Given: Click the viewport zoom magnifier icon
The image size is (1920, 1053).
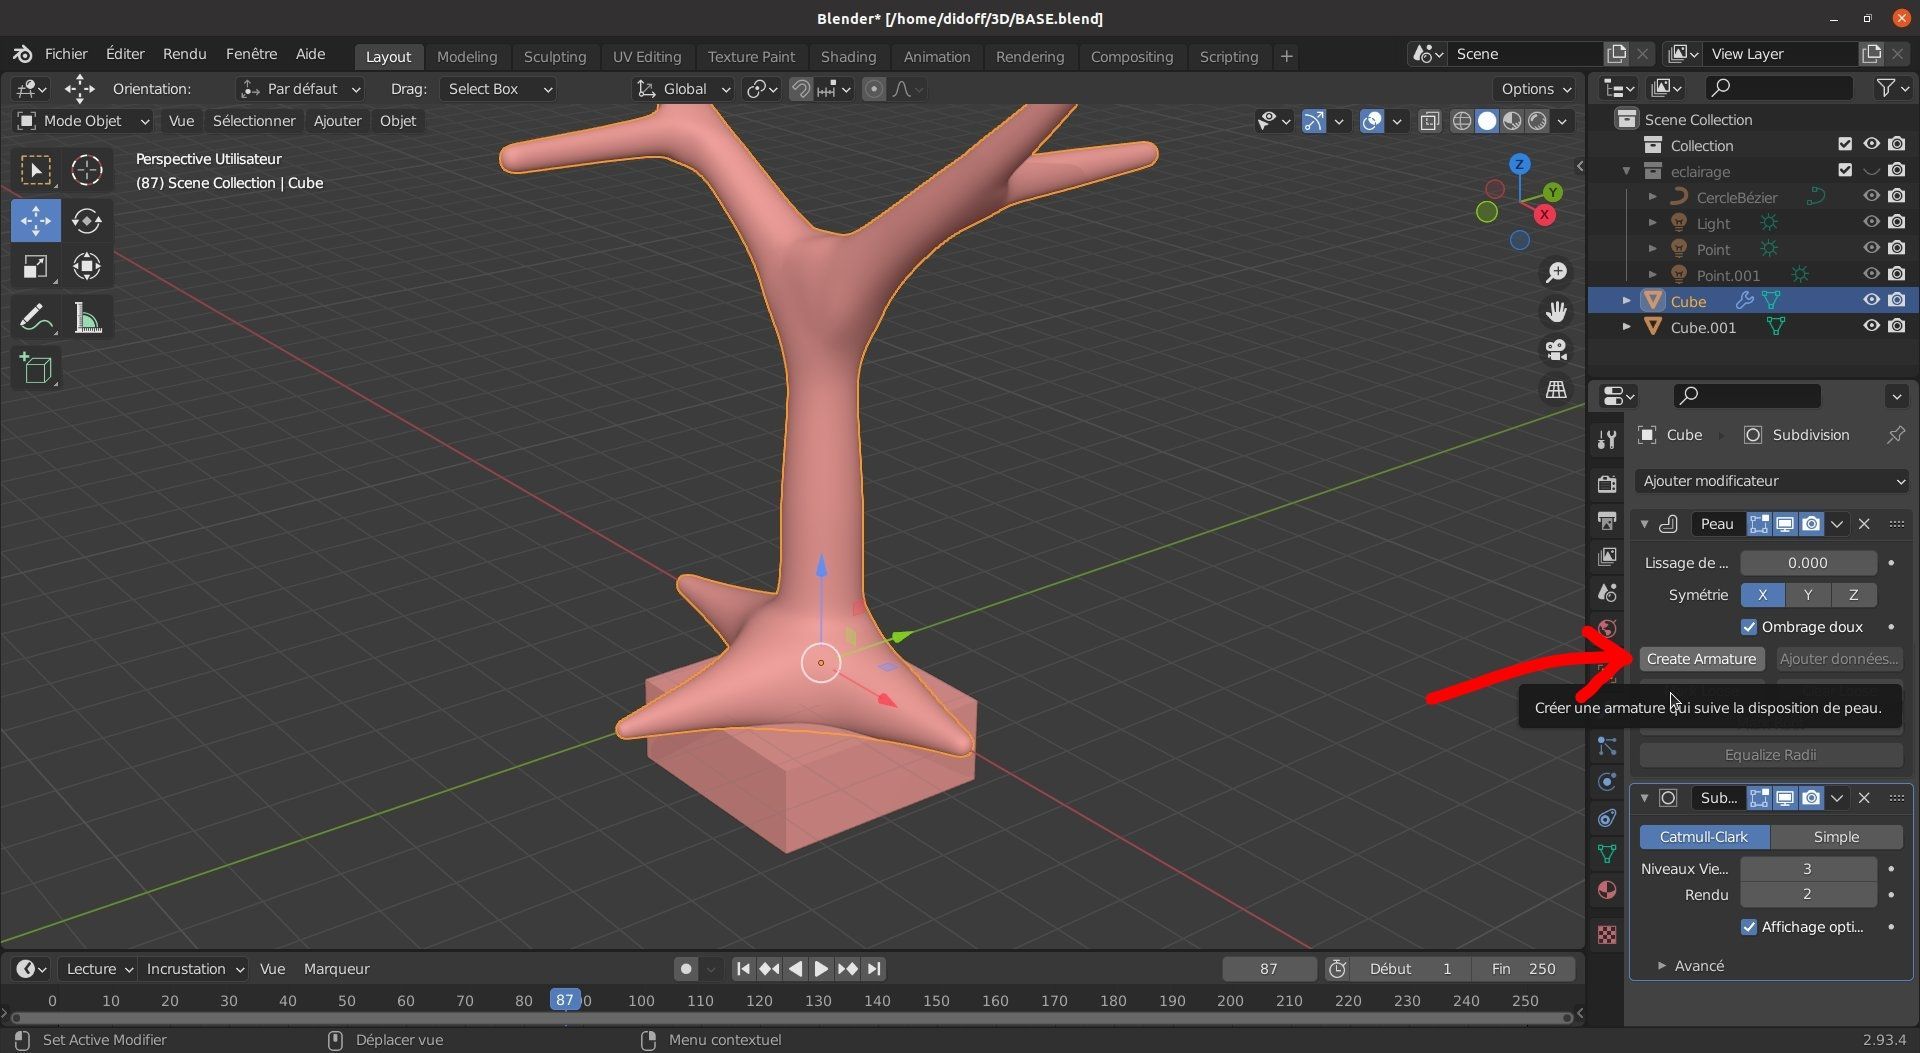Looking at the screenshot, I should 1556,272.
